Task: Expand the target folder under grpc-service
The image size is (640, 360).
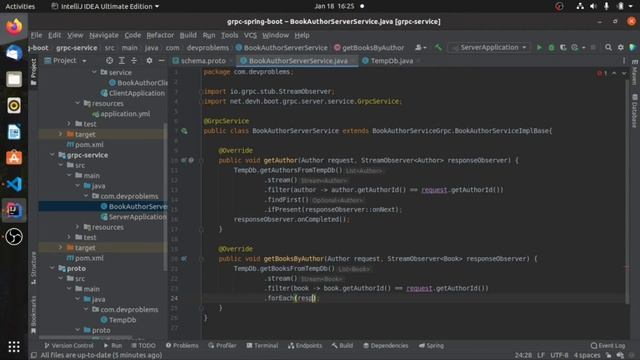Action: pyautogui.click(x=61, y=248)
